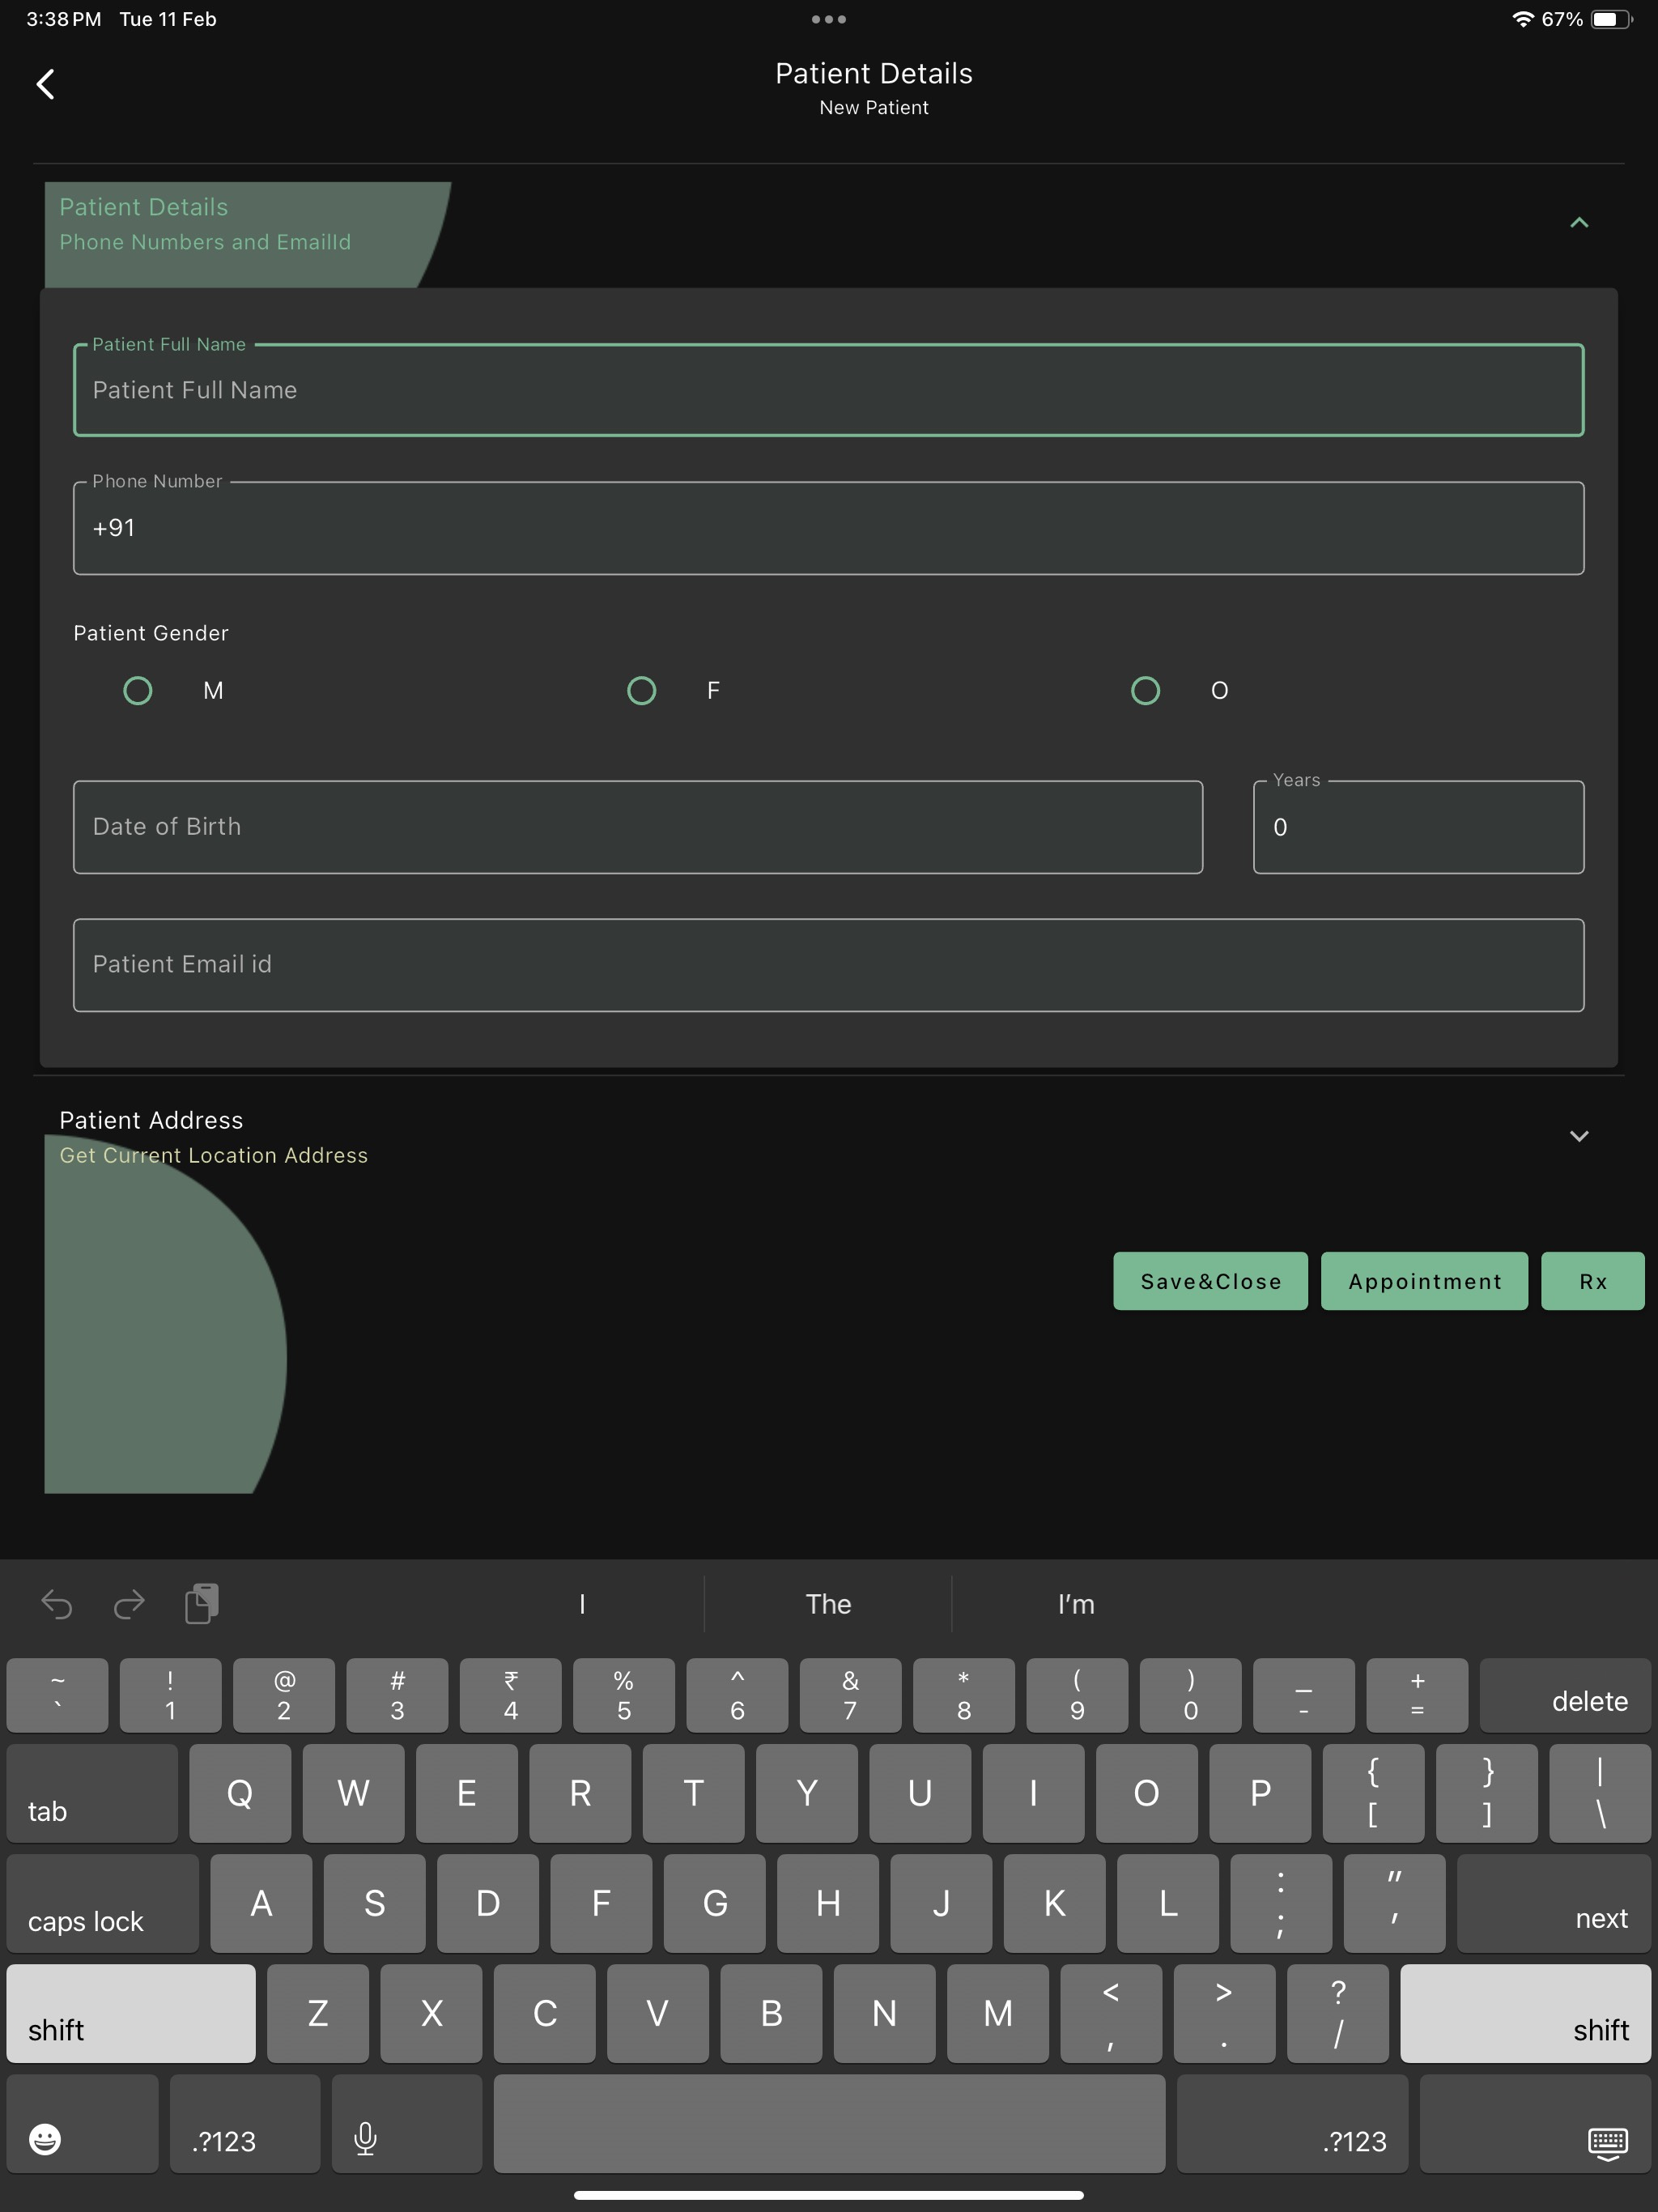The height and width of the screenshot is (2212, 1658).
Task: Click the Rx button
Action: [x=1592, y=1281]
